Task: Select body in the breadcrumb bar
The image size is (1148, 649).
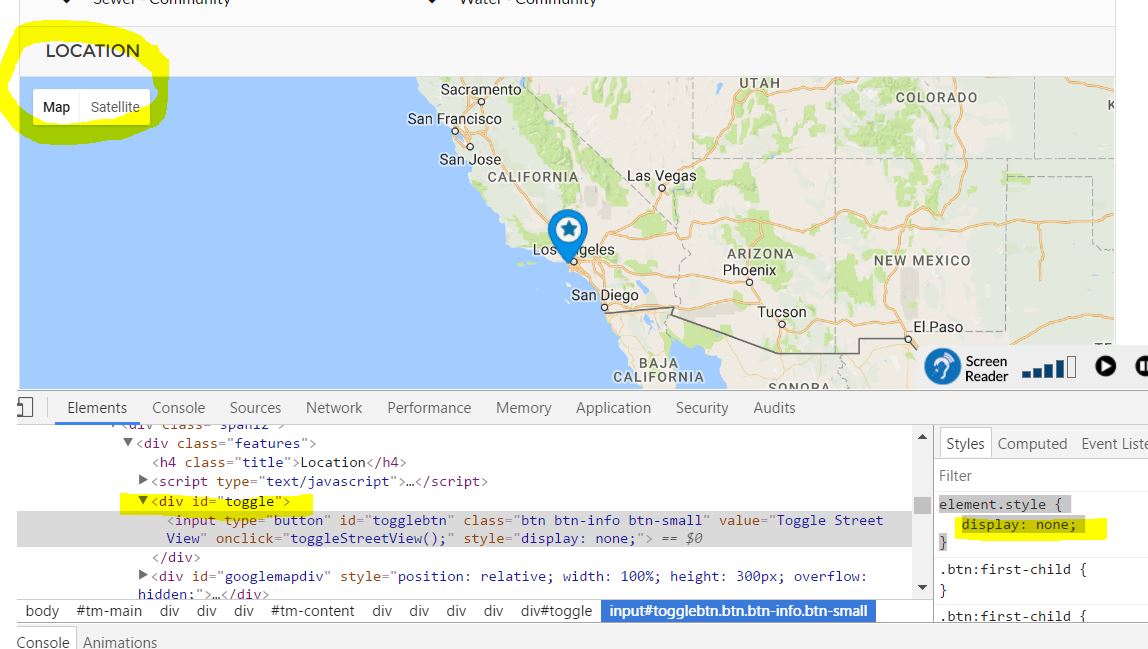Action: 42,611
